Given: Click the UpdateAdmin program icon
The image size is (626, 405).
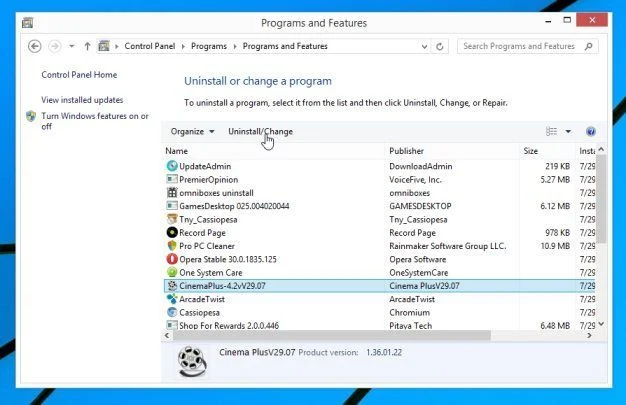Looking at the screenshot, I should click(x=172, y=166).
